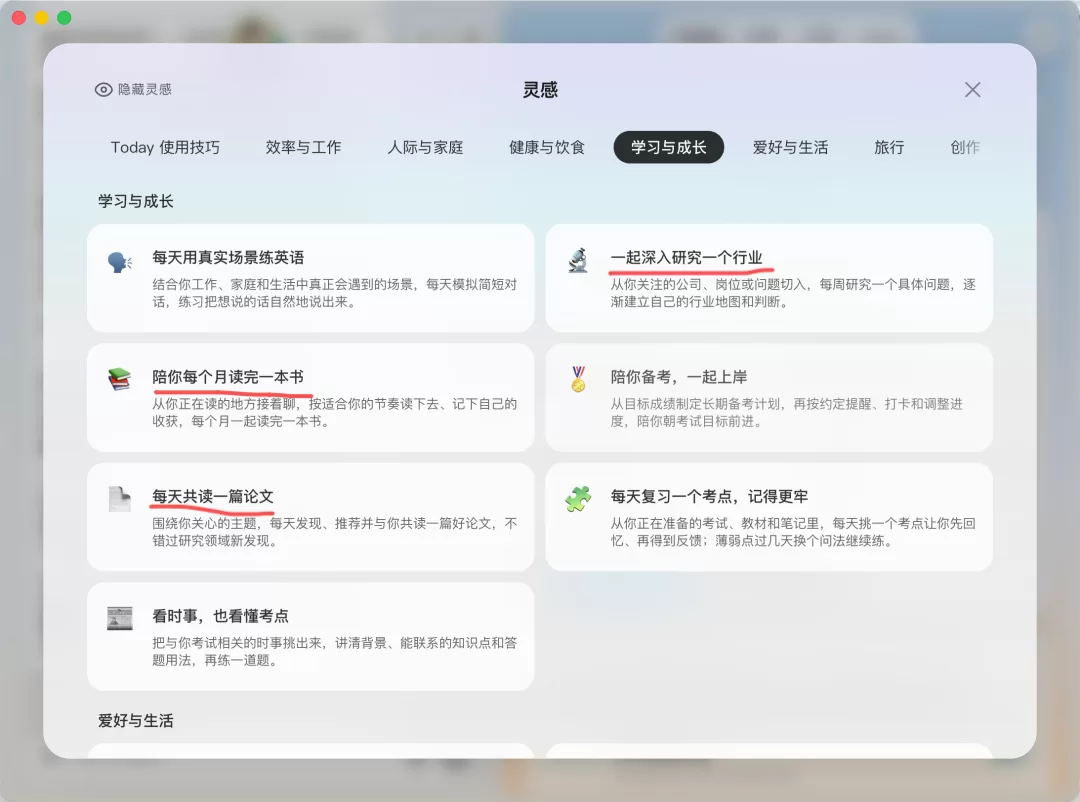
Task: Click description starting 从你正在读的地方接着聊
Action: tap(335, 412)
